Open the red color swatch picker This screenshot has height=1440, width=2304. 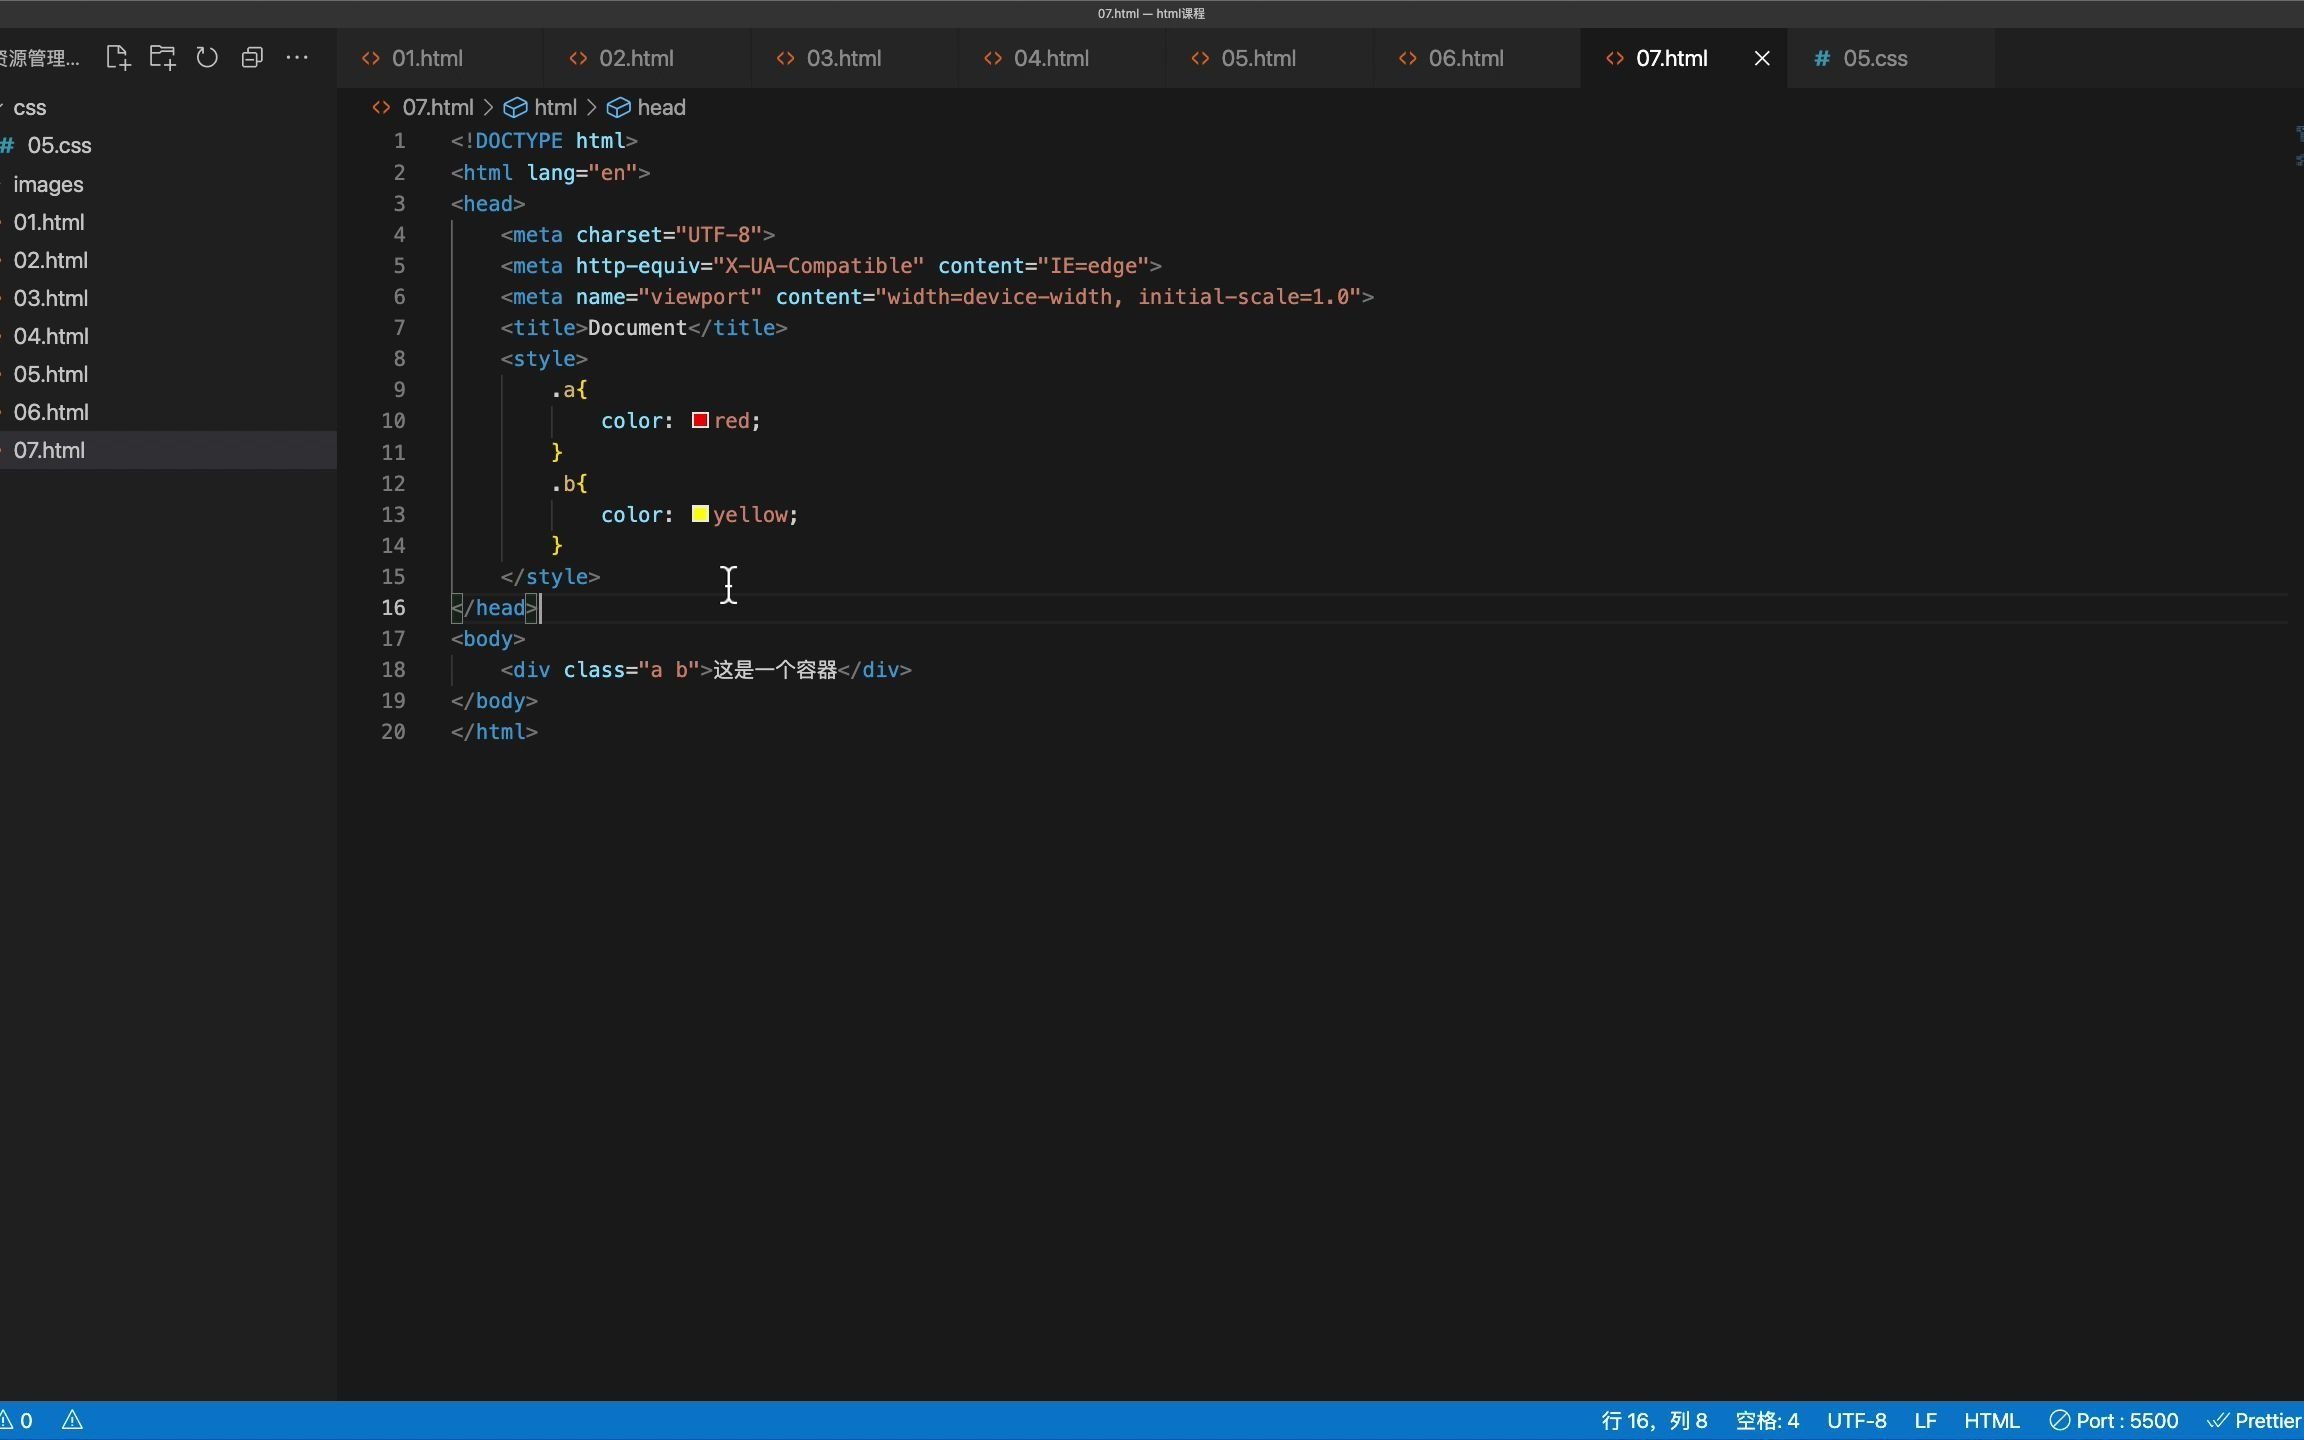coord(700,420)
